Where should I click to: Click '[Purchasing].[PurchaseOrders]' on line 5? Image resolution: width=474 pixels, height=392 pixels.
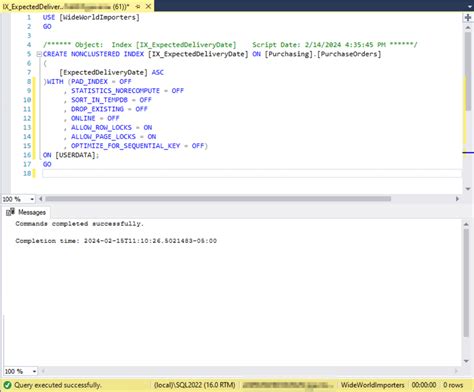323,54
